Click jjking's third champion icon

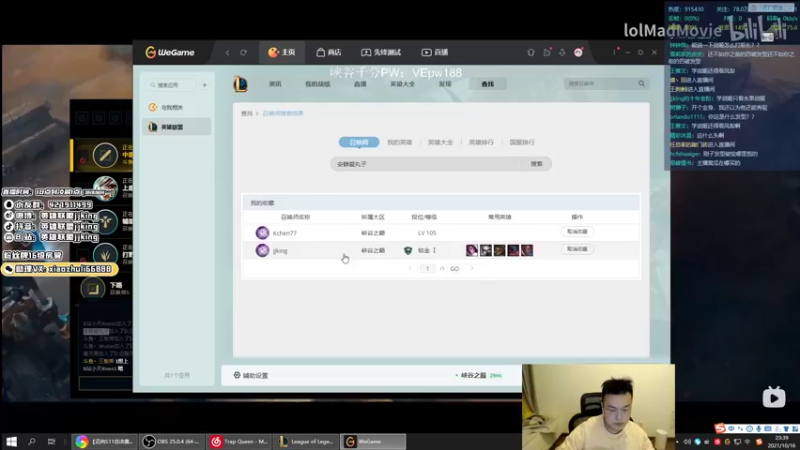pyautogui.click(x=499, y=250)
